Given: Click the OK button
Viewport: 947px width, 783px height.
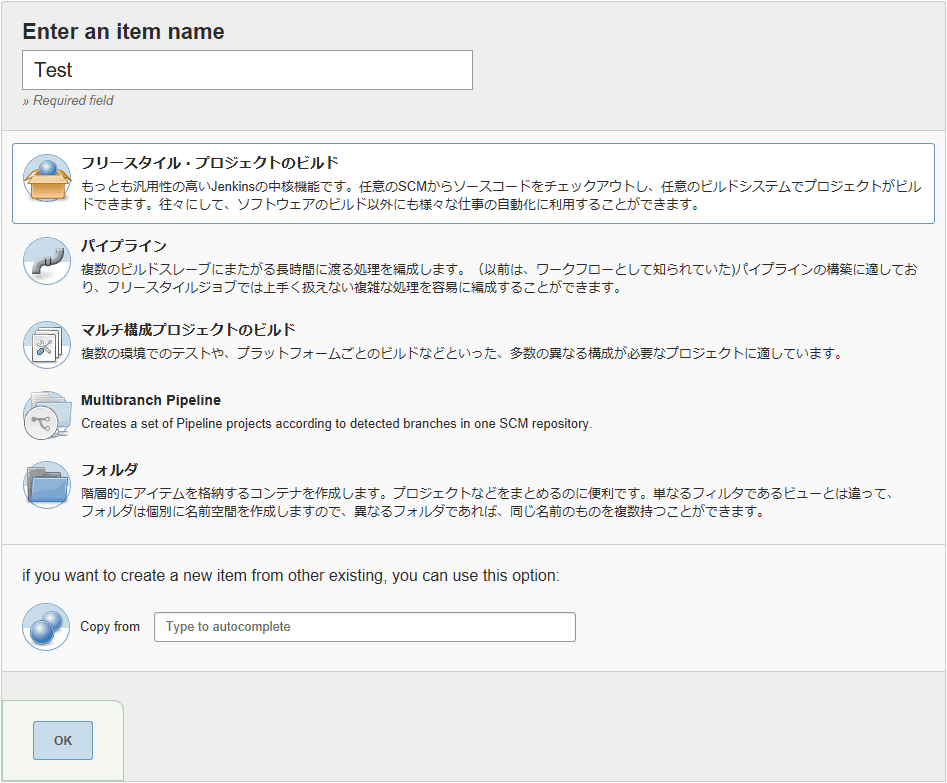Looking at the screenshot, I should click(63, 741).
